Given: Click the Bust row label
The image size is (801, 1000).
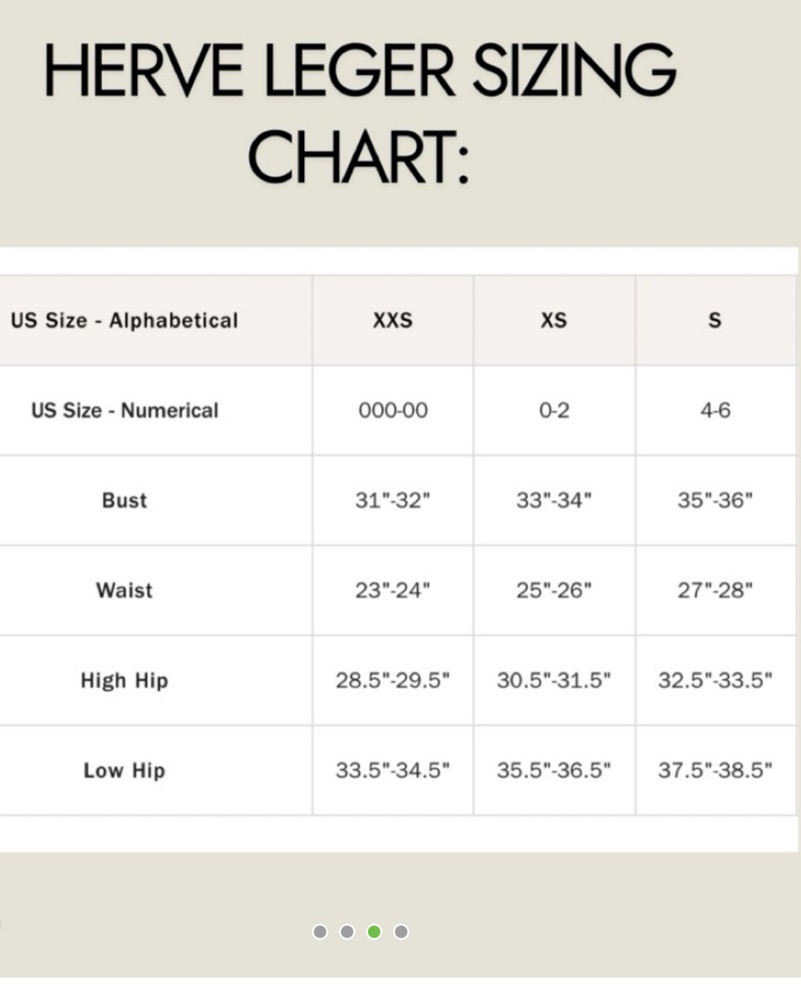Looking at the screenshot, I should tap(125, 501).
